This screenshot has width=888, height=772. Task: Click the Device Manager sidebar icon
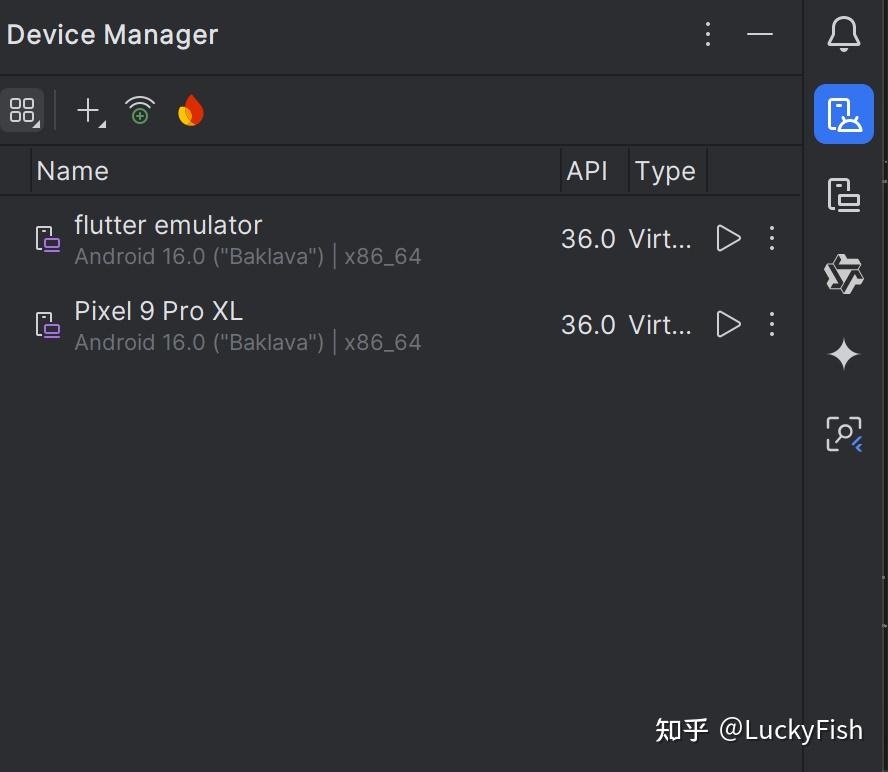pyautogui.click(x=844, y=114)
